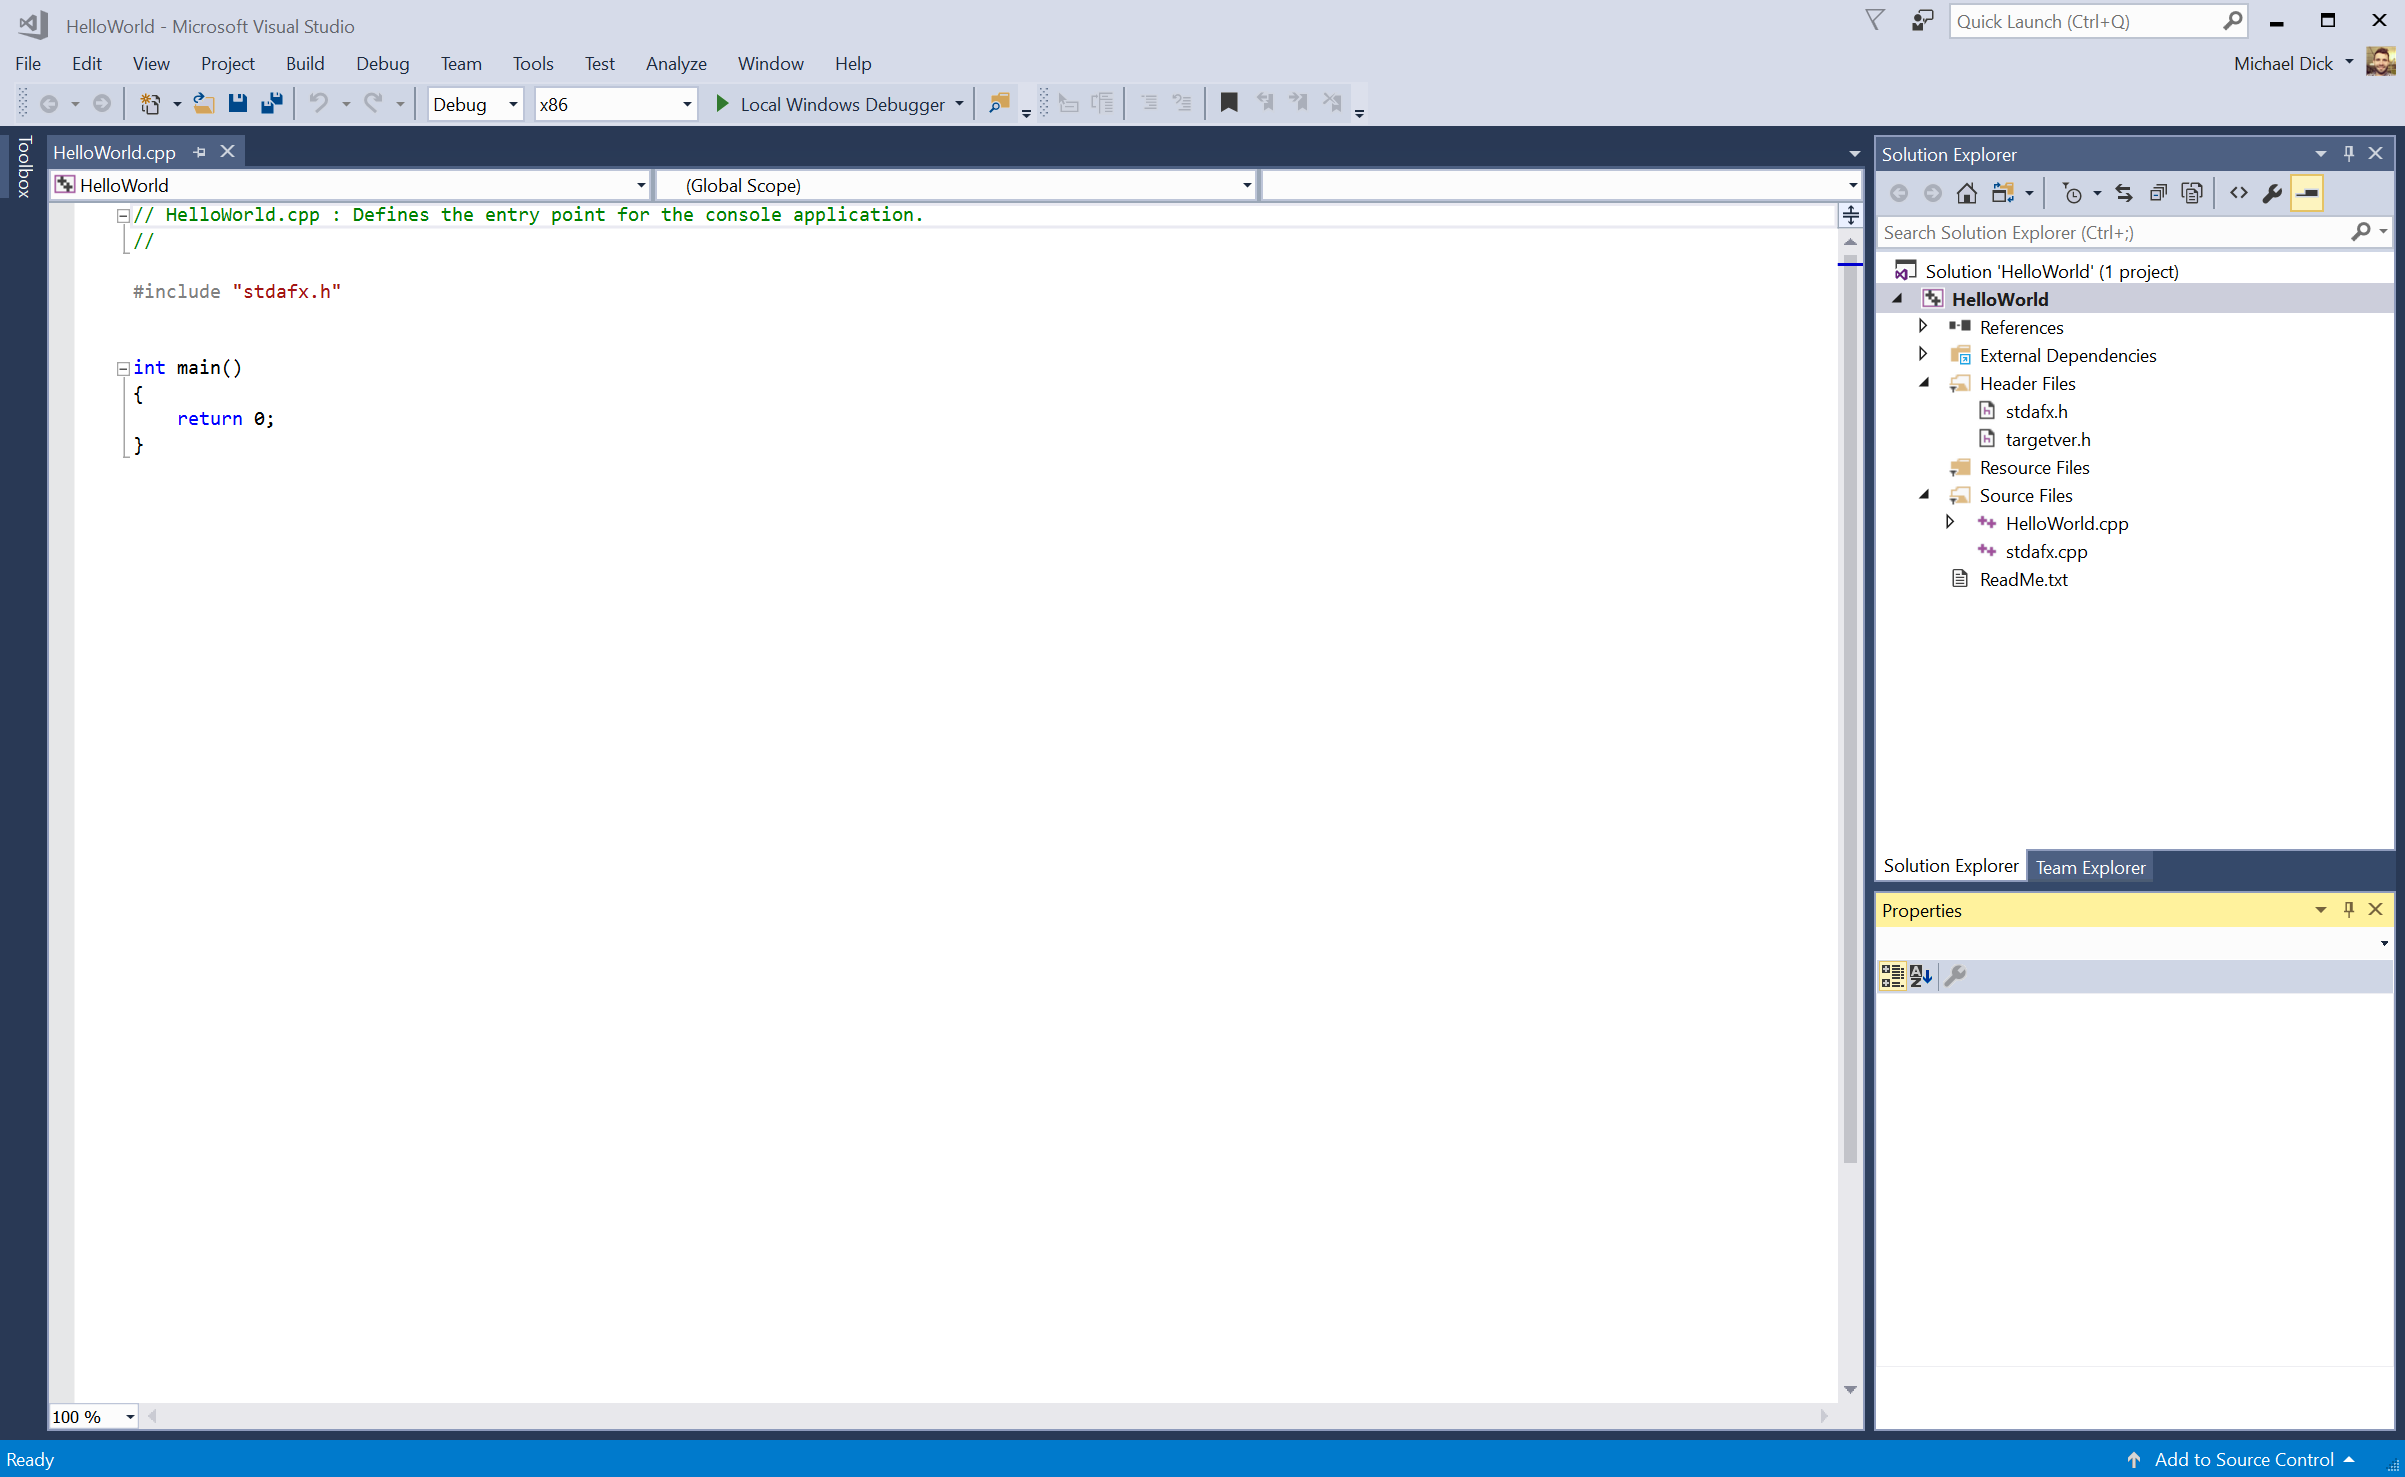2405x1477 pixels.
Task: Expand the References tree node
Action: (1922, 326)
